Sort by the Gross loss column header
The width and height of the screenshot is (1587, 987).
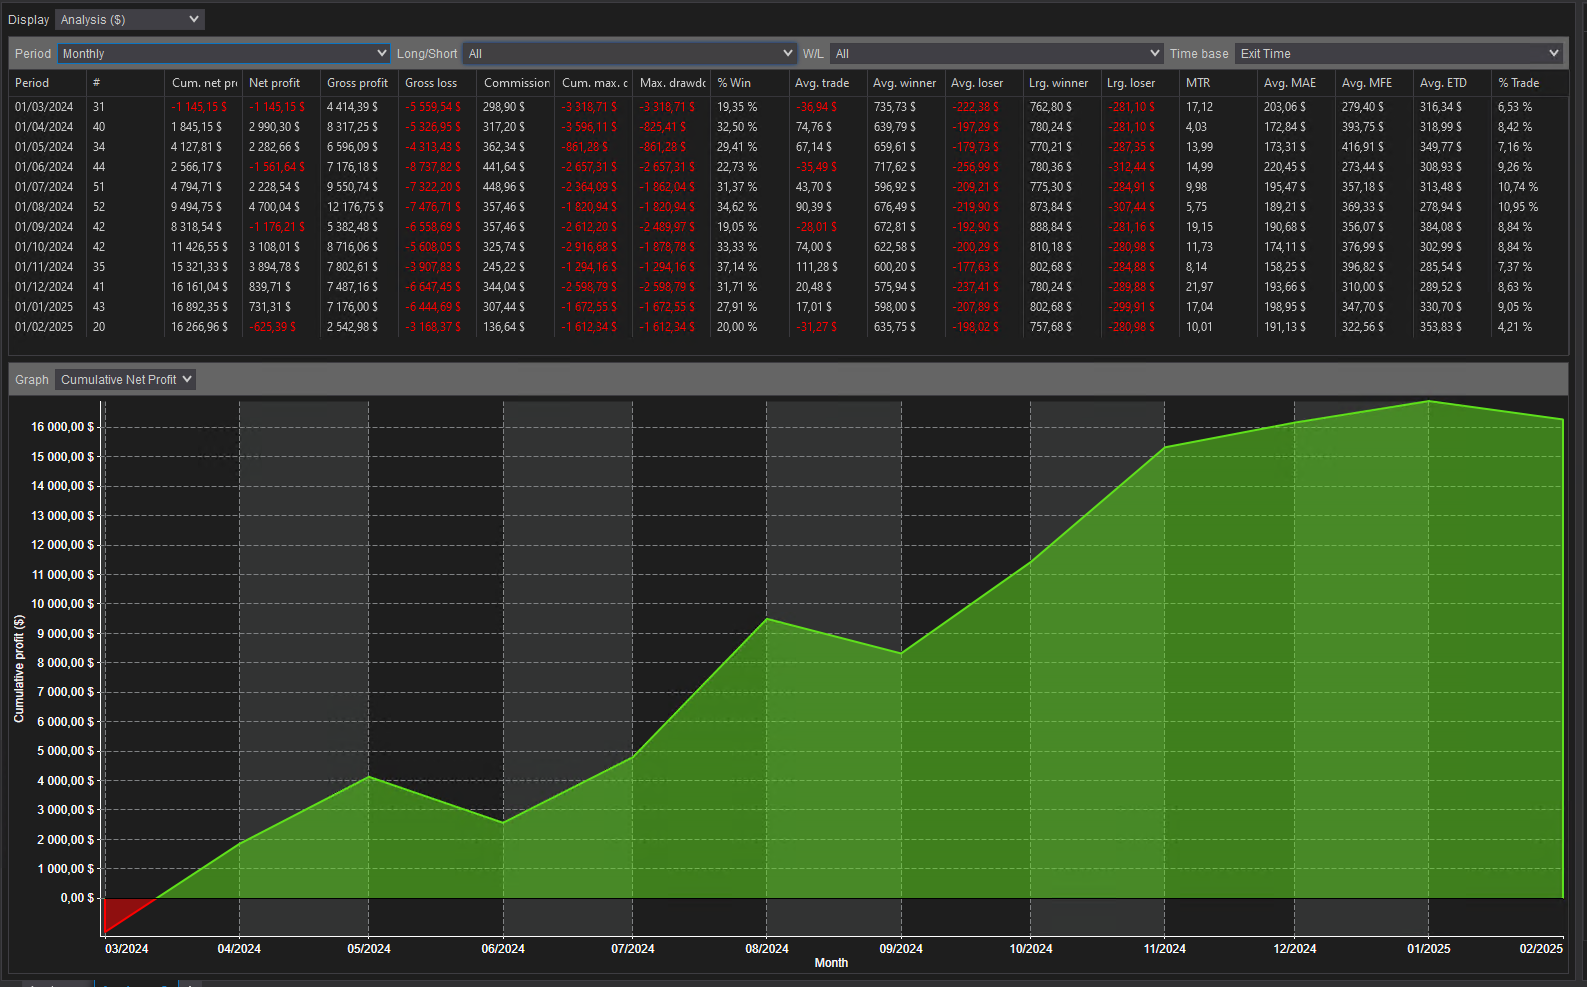437,83
